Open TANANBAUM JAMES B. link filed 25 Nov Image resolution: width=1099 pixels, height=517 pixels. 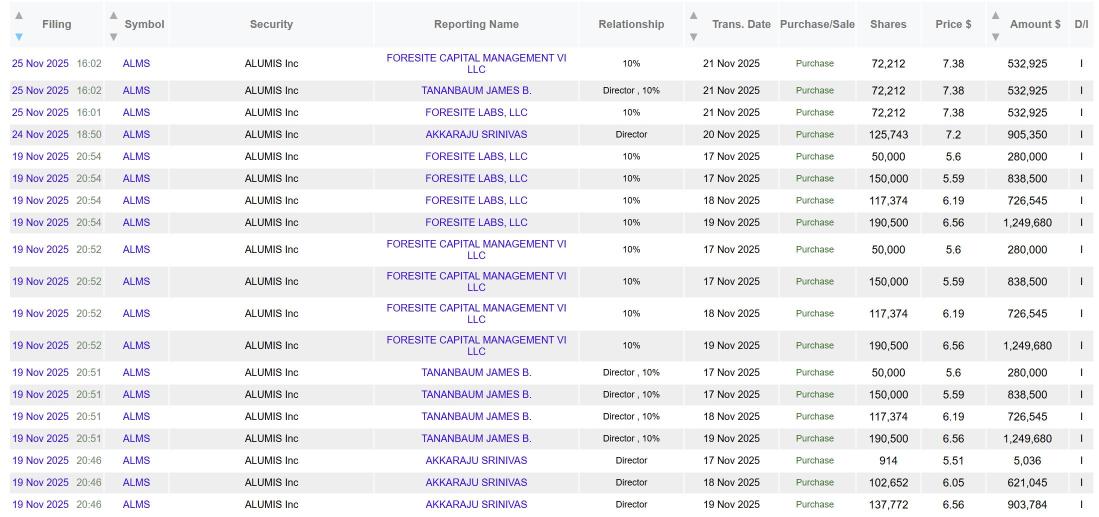click(x=477, y=90)
